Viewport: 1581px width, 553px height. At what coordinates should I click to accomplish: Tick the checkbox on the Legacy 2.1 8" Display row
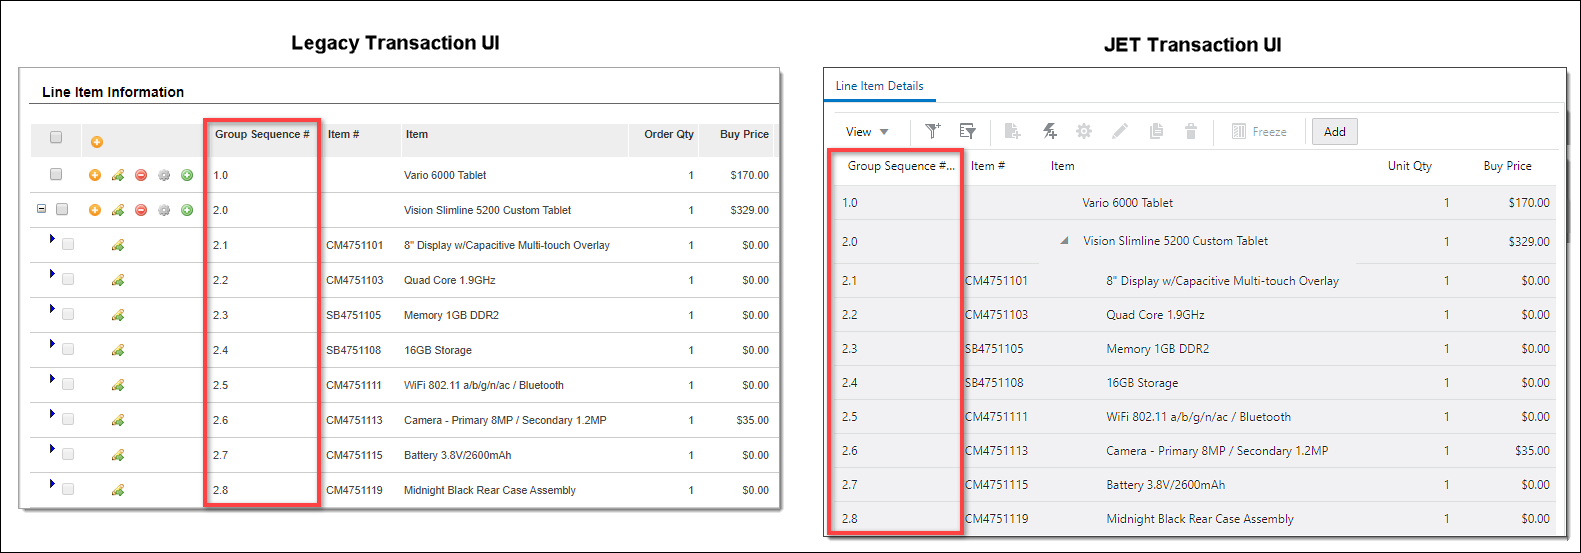pyautogui.click(x=68, y=244)
